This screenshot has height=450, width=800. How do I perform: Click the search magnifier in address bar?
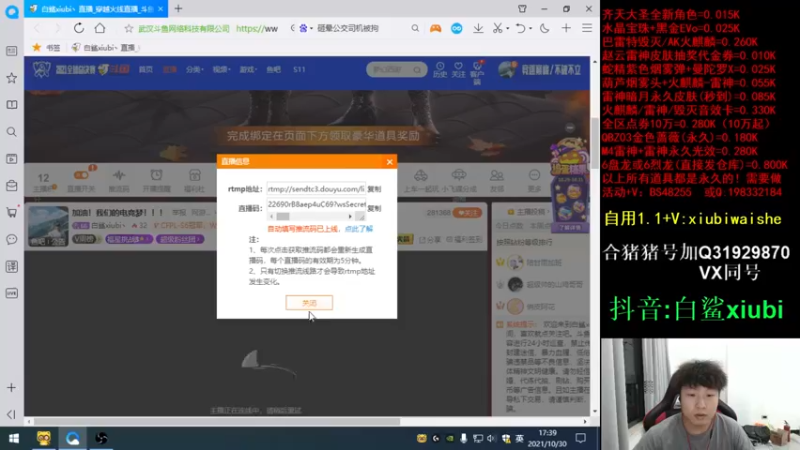pos(415,29)
